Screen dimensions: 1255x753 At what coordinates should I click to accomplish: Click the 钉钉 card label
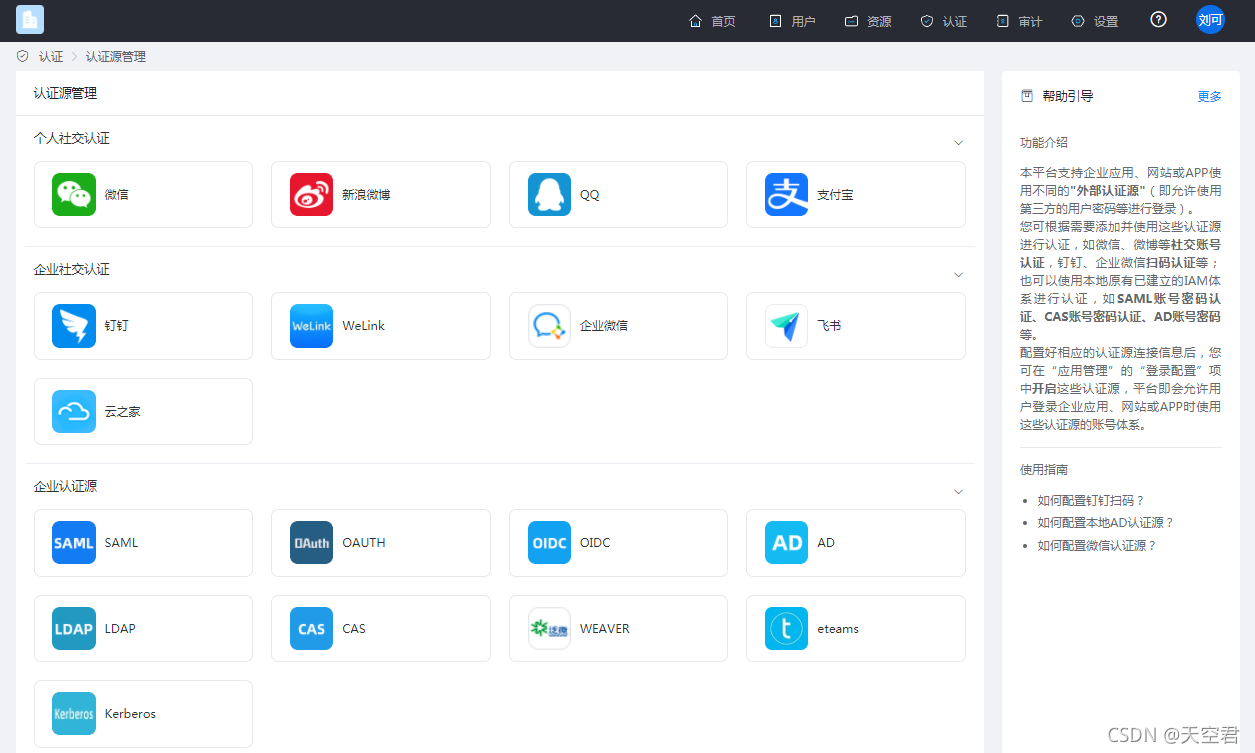117,326
